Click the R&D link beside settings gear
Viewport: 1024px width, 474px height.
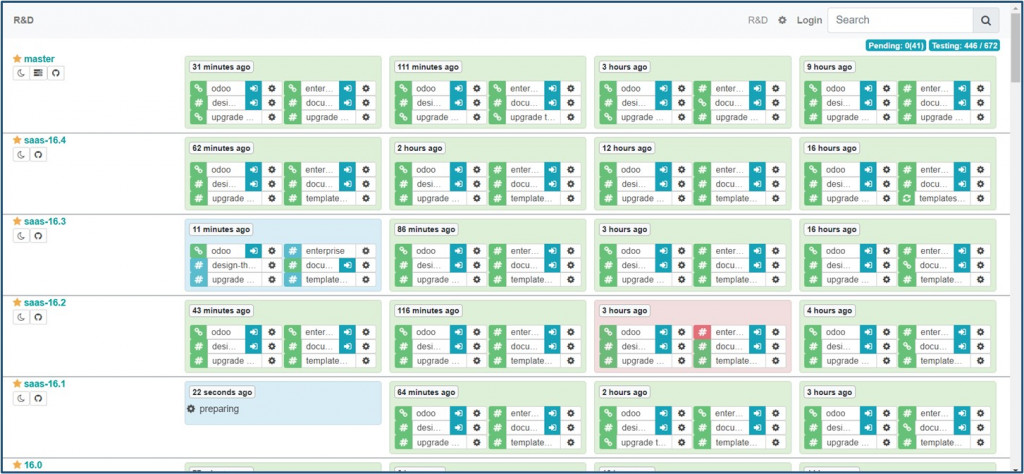tap(758, 20)
